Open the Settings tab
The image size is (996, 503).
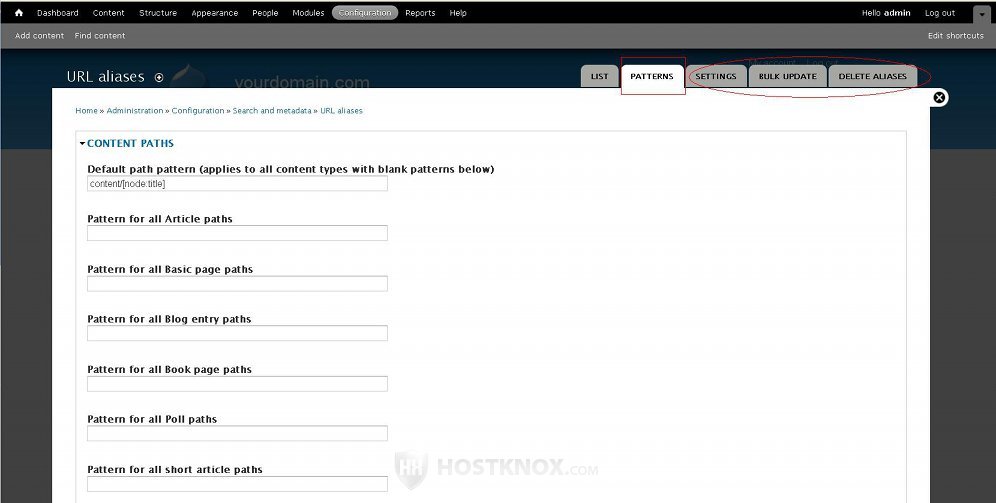pyautogui.click(x=716, y=77)
